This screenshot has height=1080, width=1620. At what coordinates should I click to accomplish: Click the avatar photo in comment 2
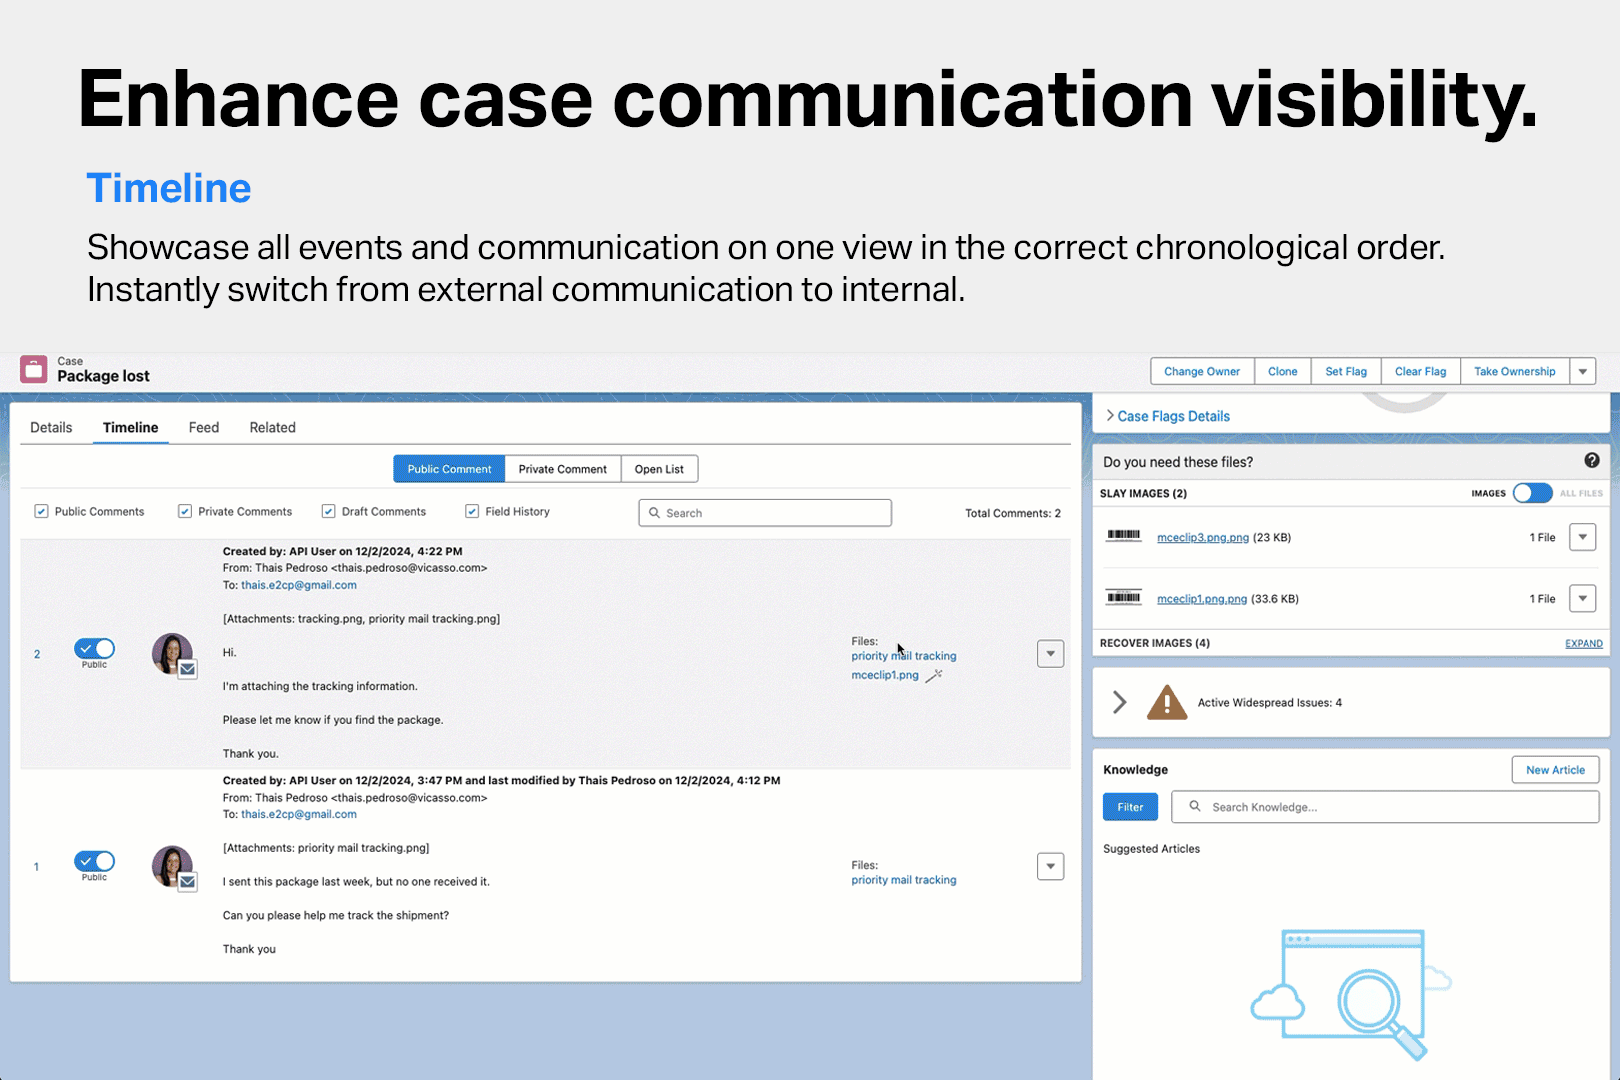(172, 654)
